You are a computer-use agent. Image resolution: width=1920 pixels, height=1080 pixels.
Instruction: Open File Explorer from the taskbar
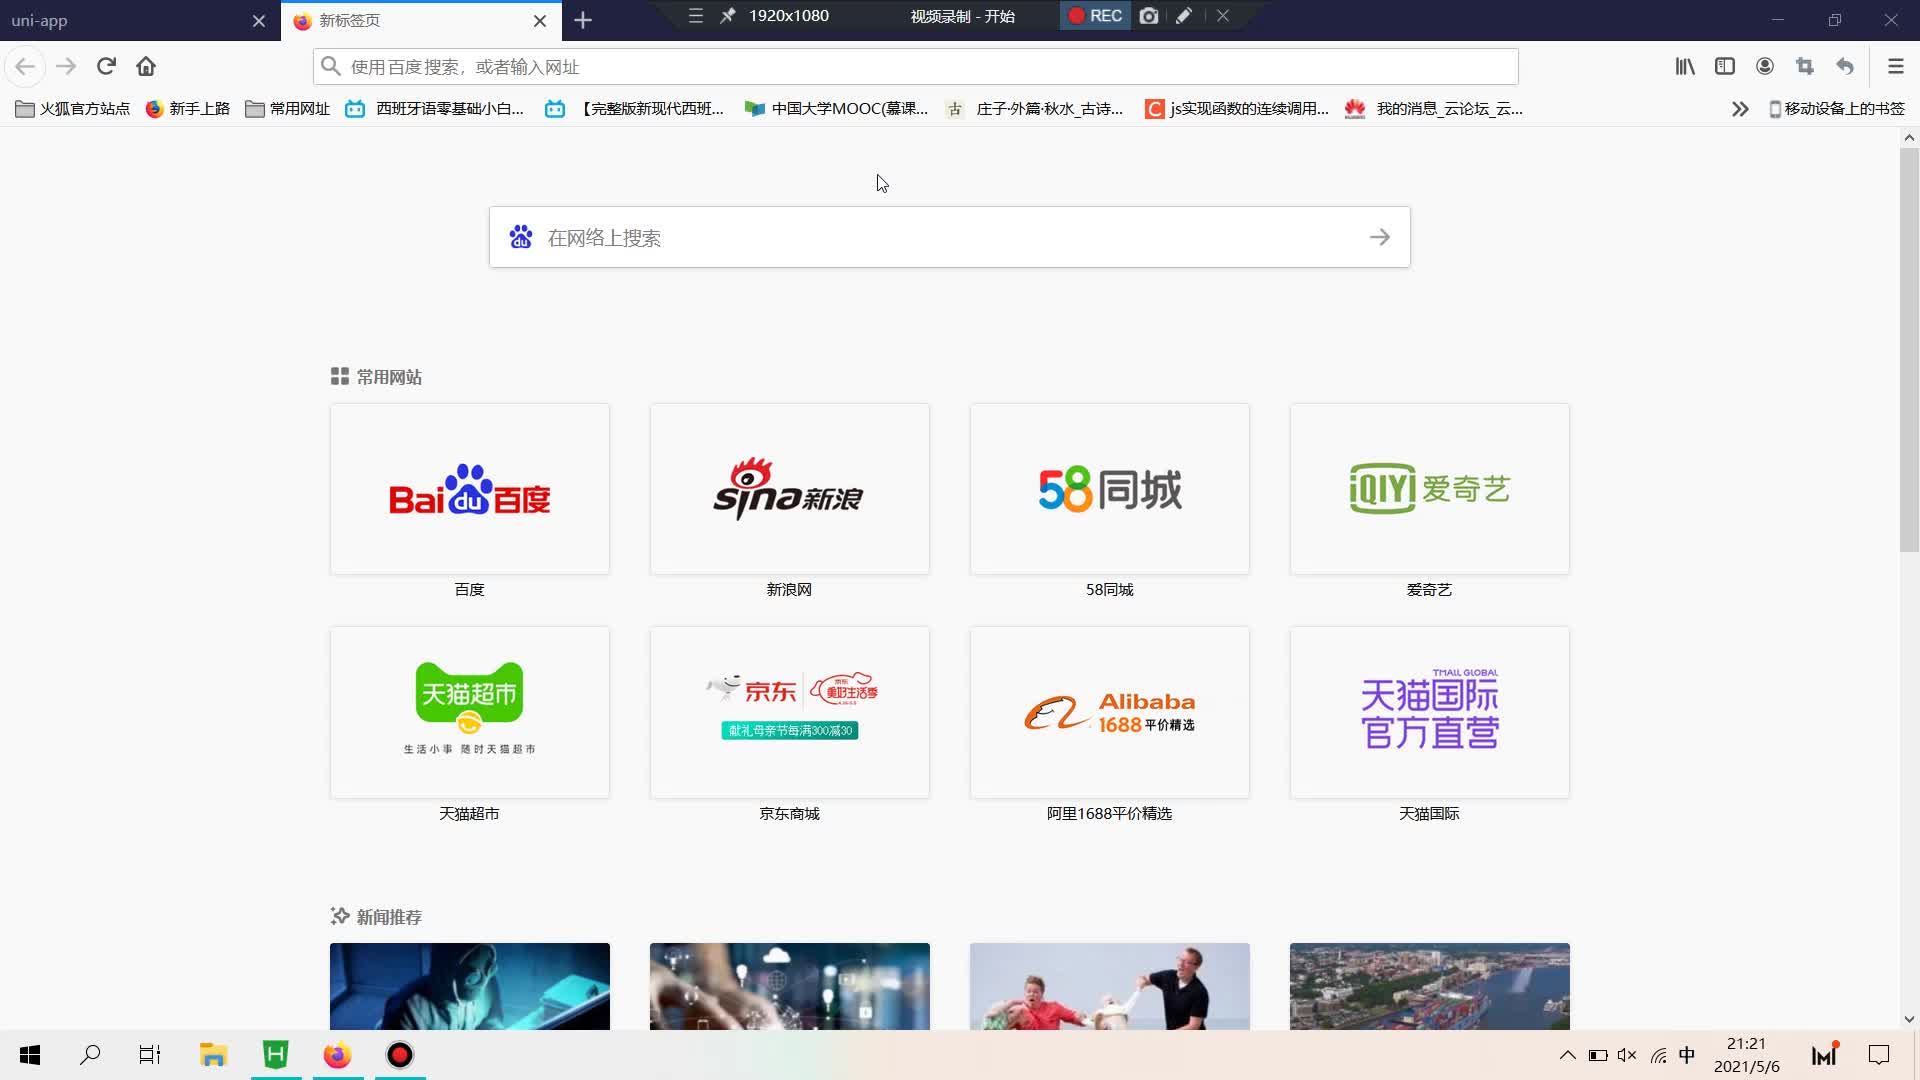[213, 1055]
